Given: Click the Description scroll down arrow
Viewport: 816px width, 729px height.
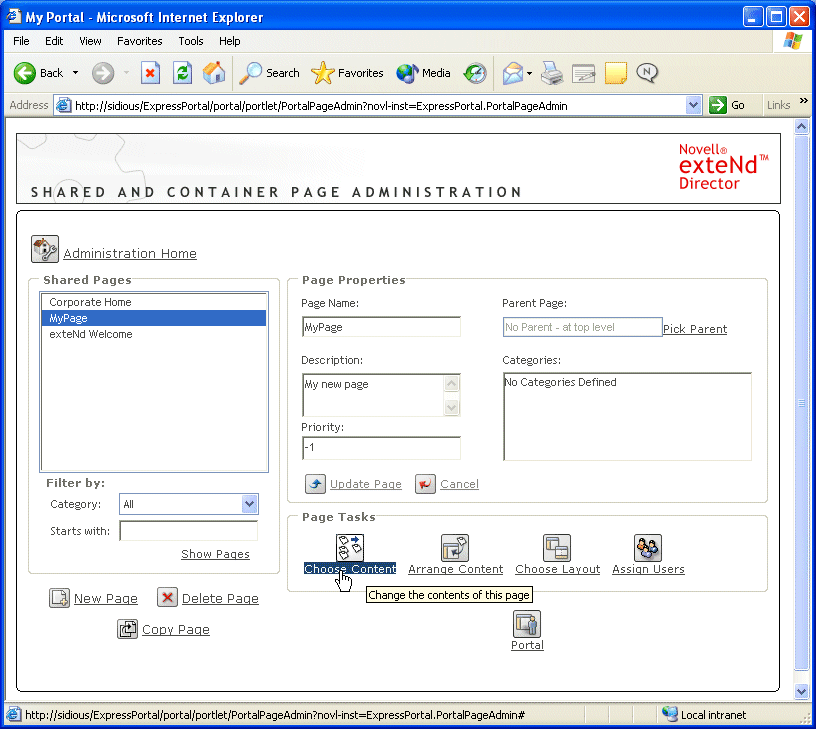Looking at the screenshot, I should tap(451, 407).
